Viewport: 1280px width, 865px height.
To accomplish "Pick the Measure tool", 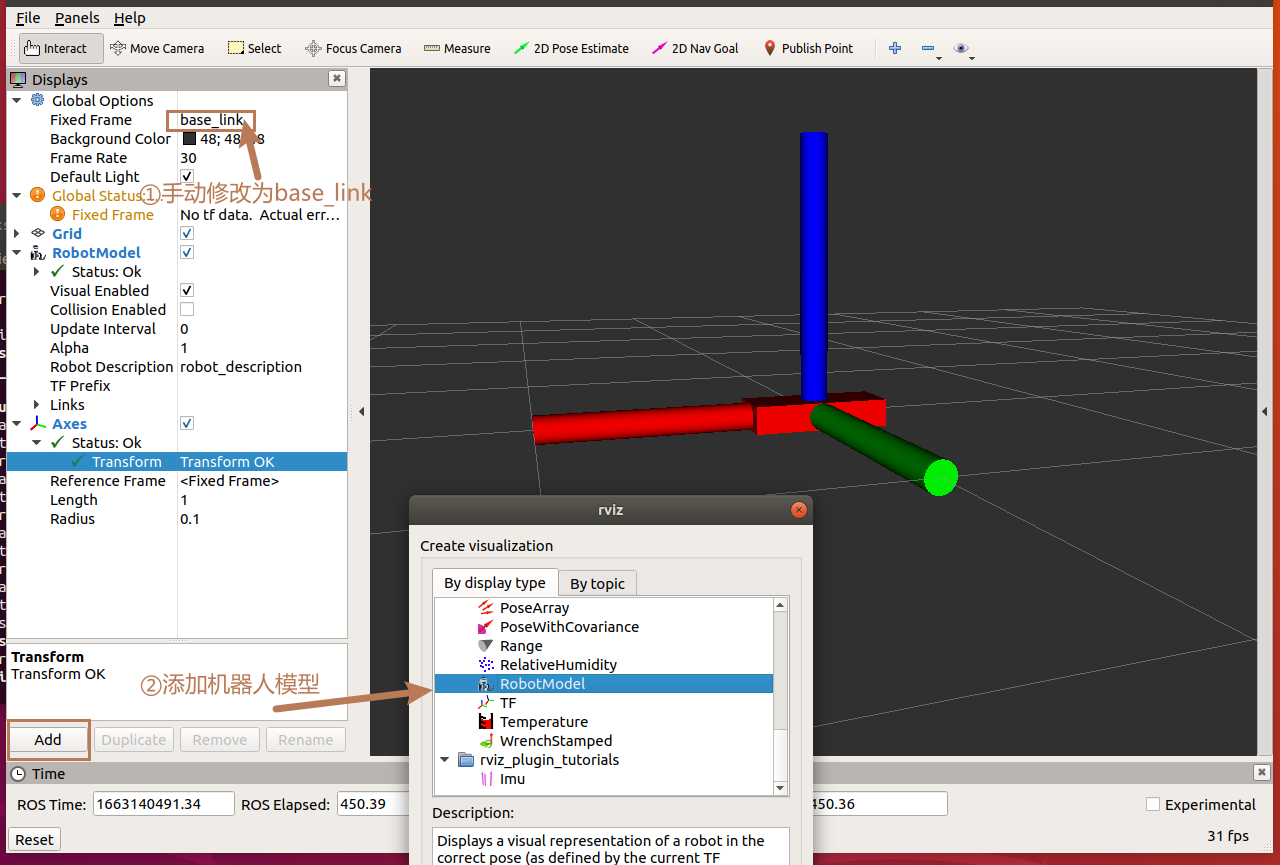I will tap(457, 48).
